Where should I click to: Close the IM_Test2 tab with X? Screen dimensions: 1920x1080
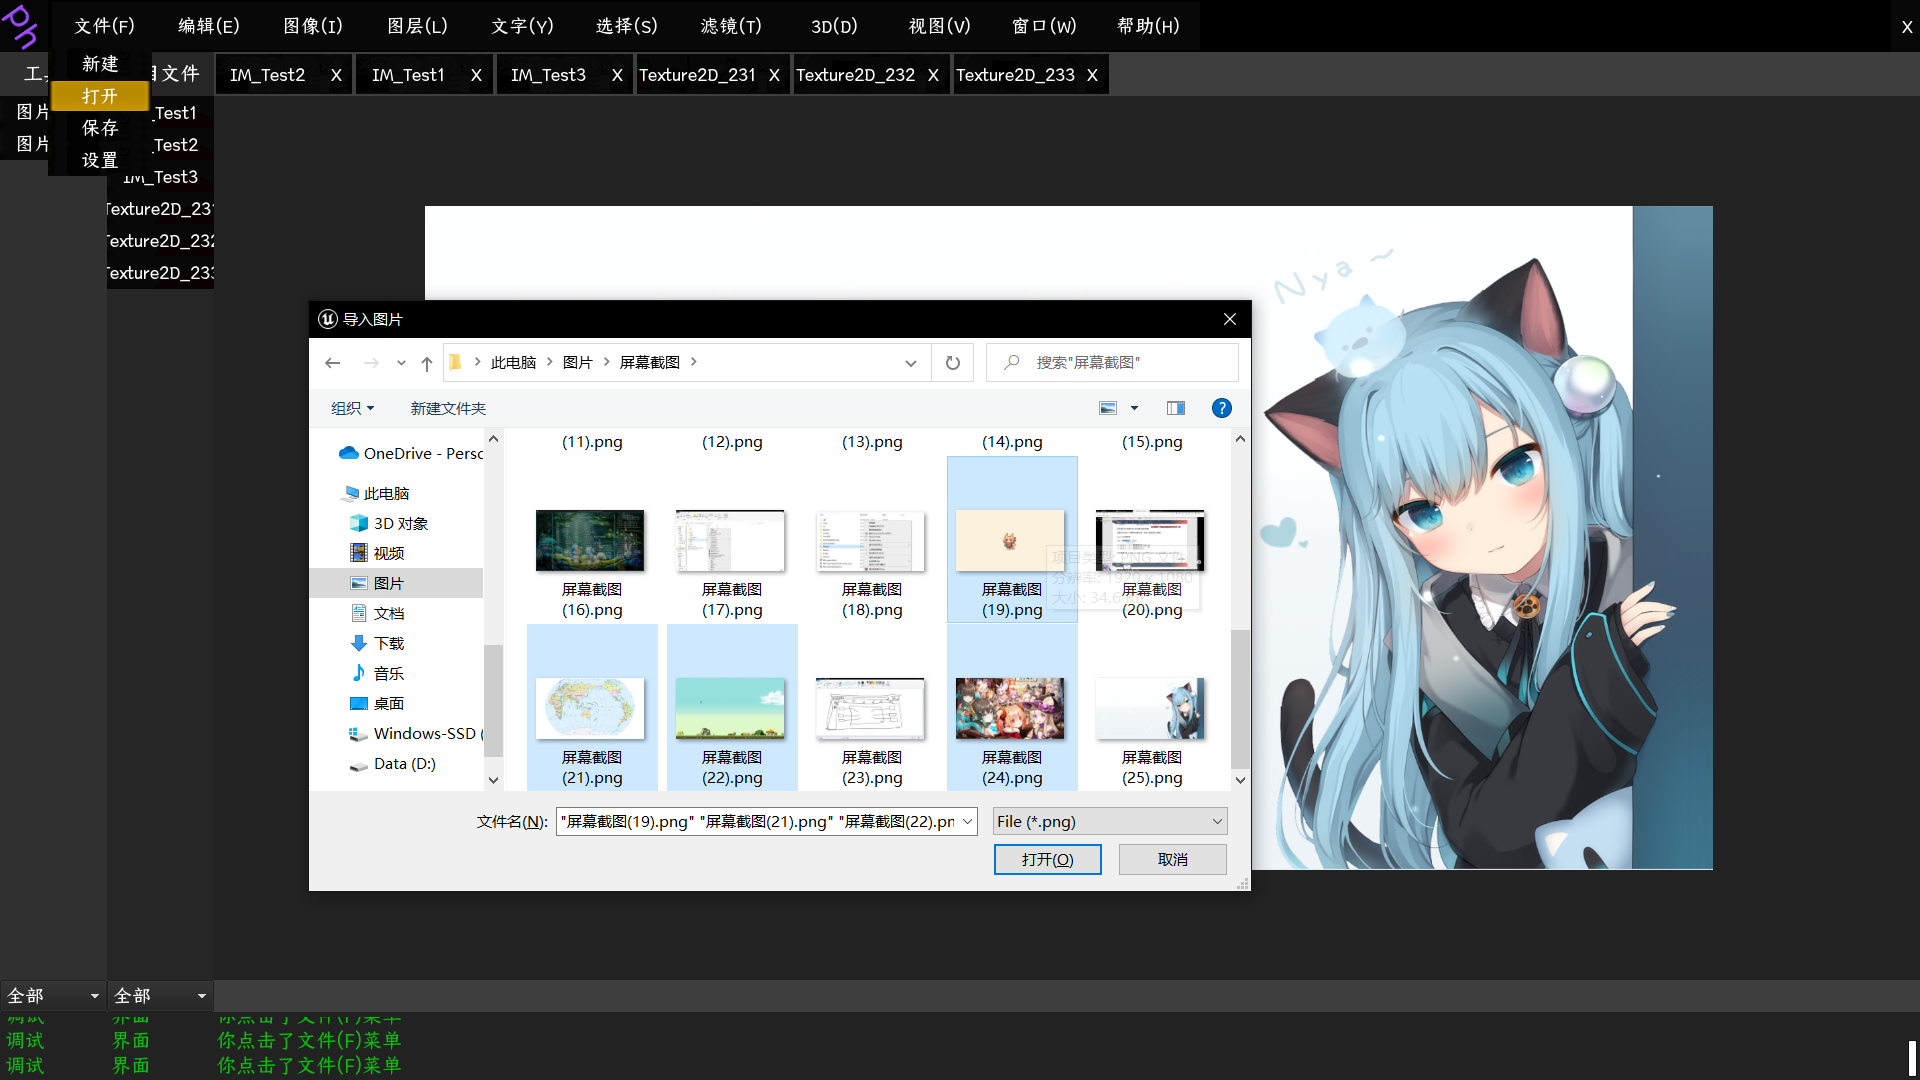336,75
